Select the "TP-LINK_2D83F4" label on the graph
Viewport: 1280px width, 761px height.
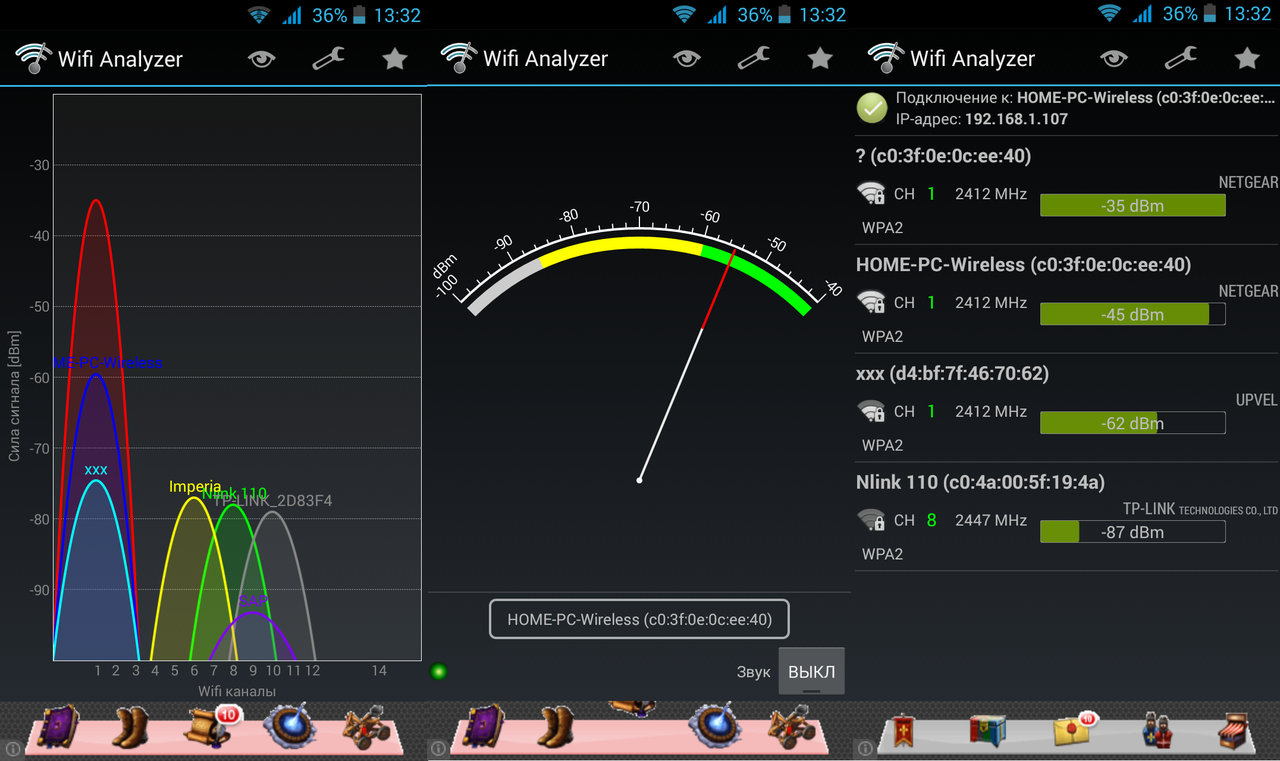pyautogui.click(x=272, y=500)
